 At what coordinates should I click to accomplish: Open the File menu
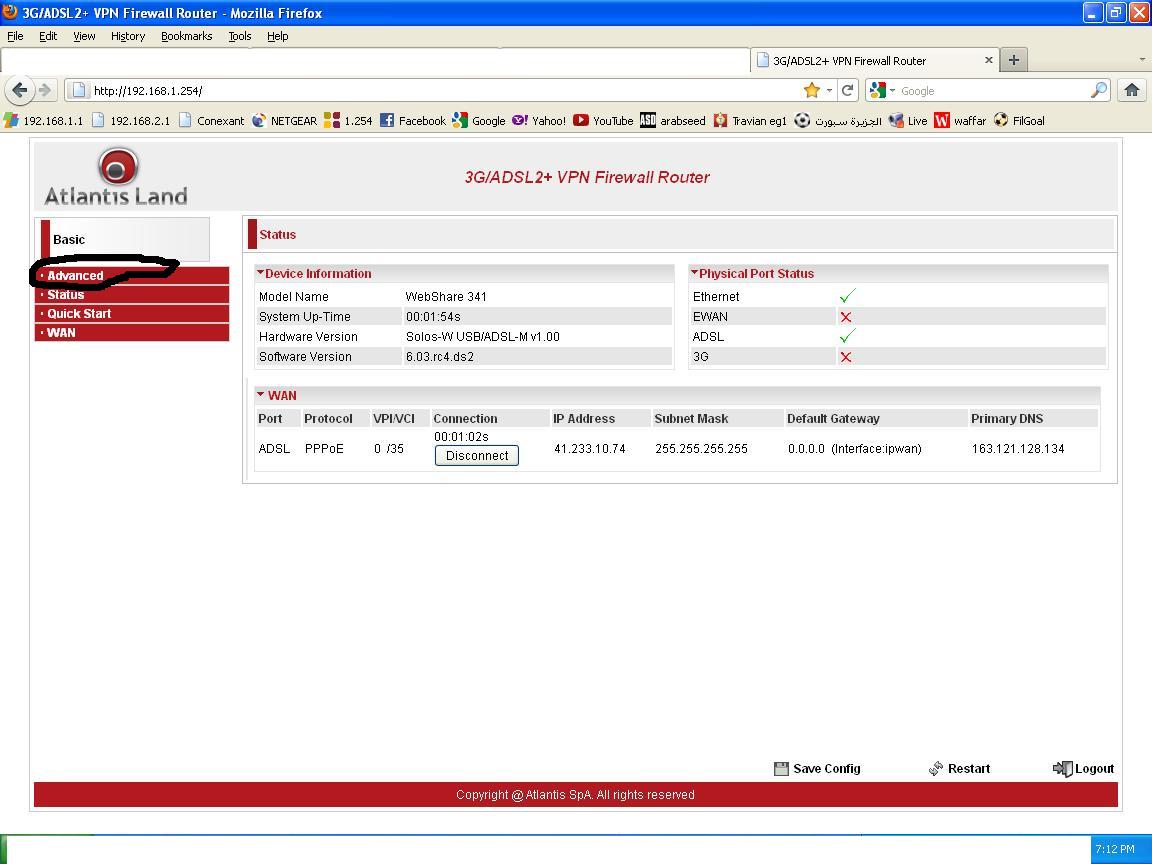[15, 36]
